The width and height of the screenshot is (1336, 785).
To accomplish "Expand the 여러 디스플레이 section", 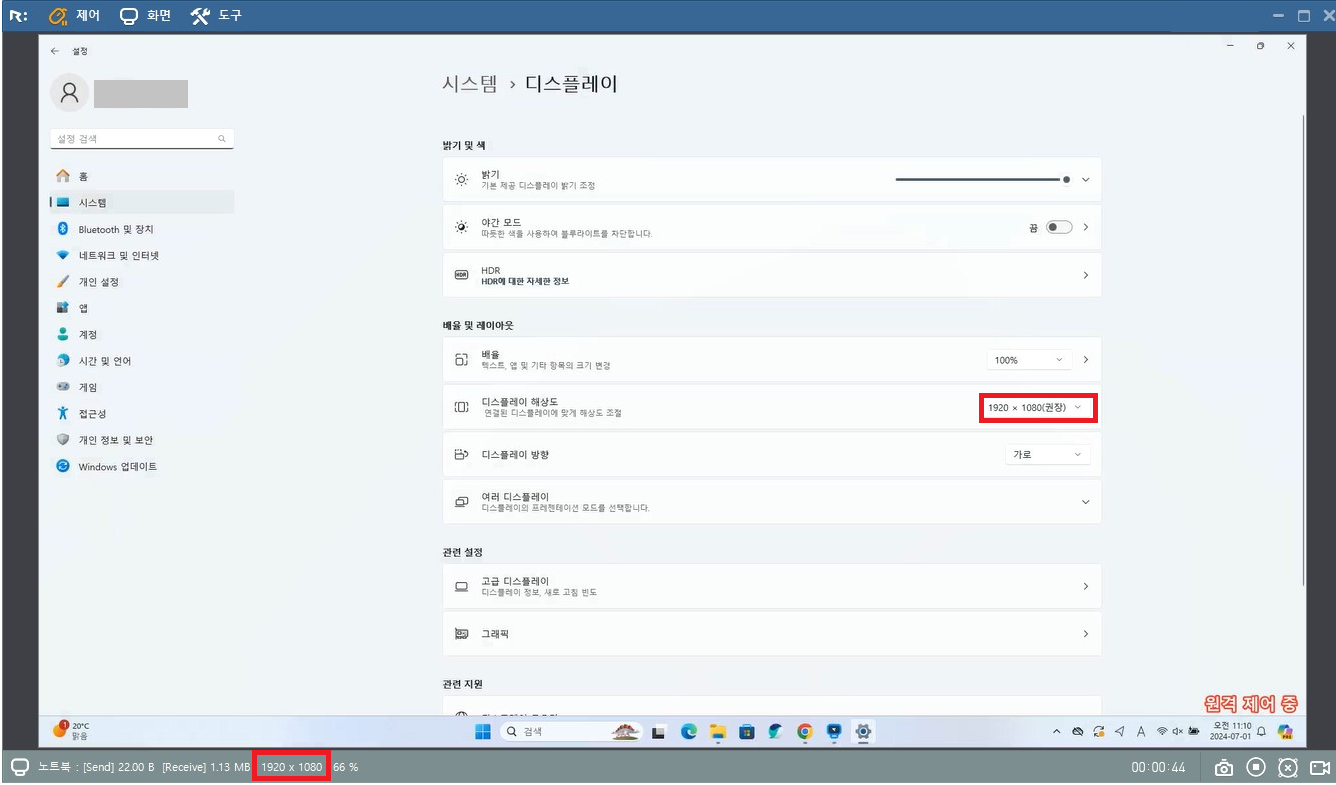I will tap(1085, 502).
